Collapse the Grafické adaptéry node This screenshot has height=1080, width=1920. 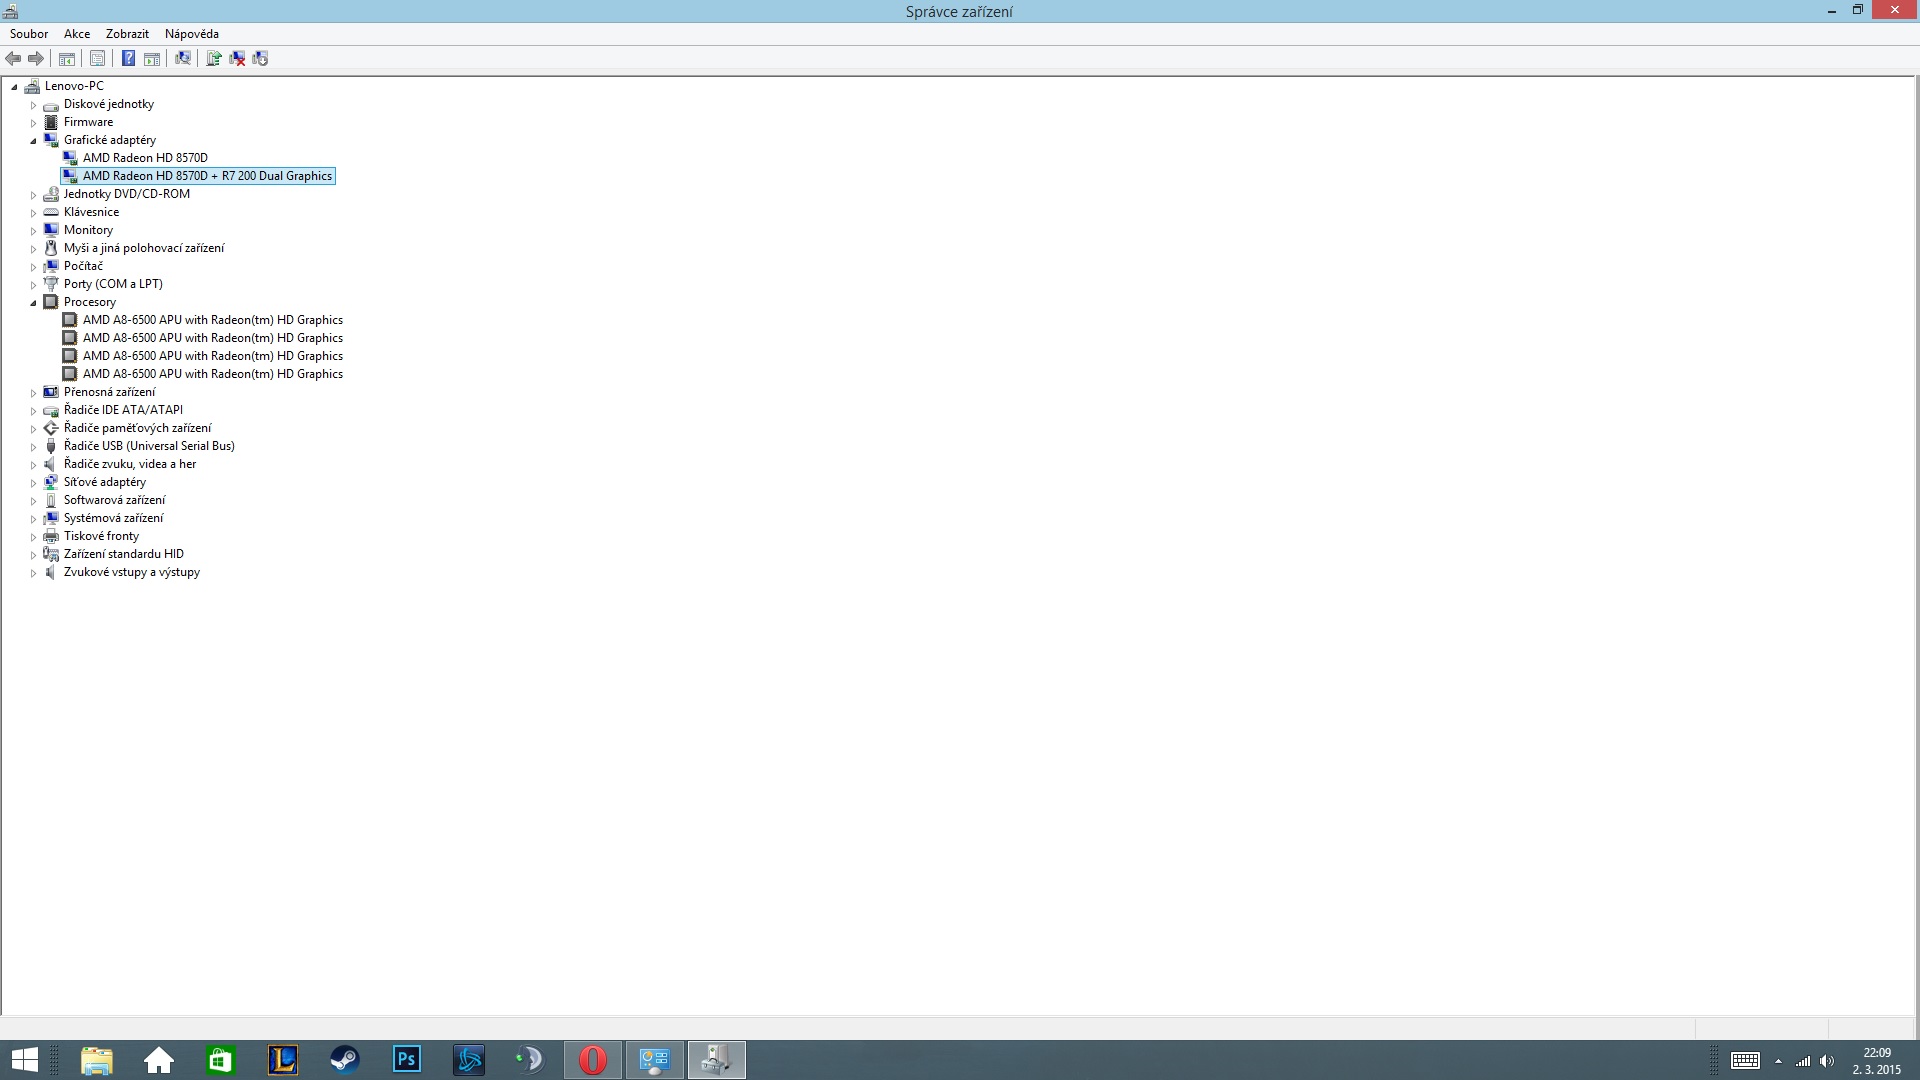[x=33, y=141]
